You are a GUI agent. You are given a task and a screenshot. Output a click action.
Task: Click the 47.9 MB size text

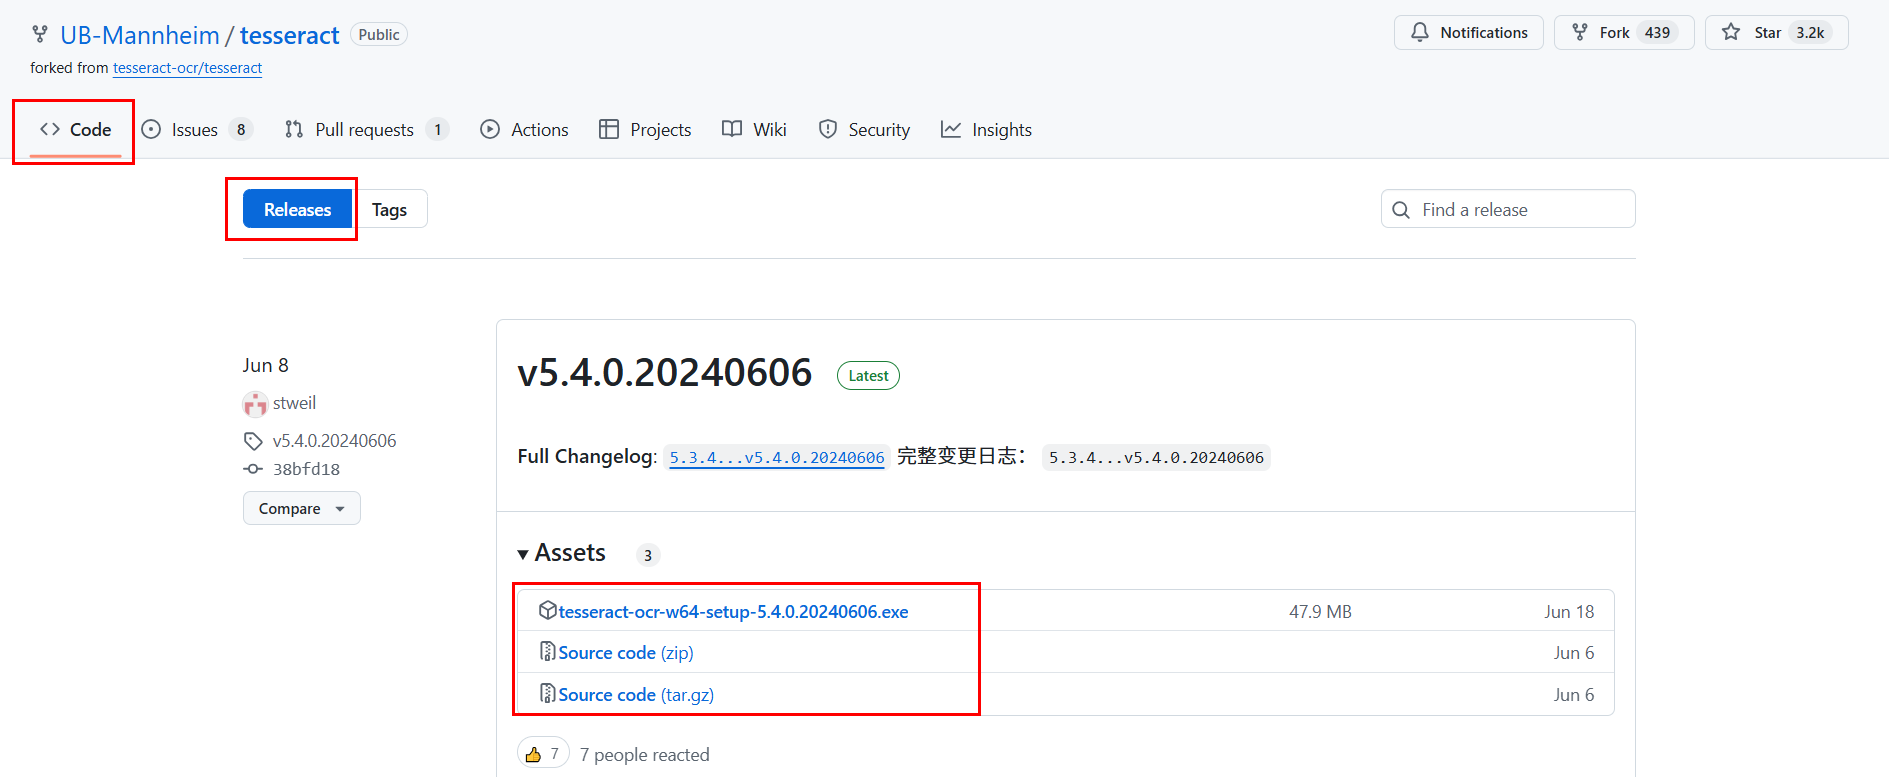[1320, 612]
